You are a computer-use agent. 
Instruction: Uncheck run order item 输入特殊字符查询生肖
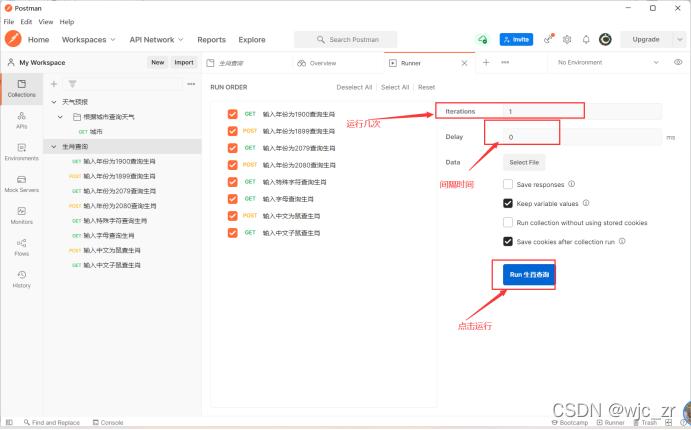(233, 182)
